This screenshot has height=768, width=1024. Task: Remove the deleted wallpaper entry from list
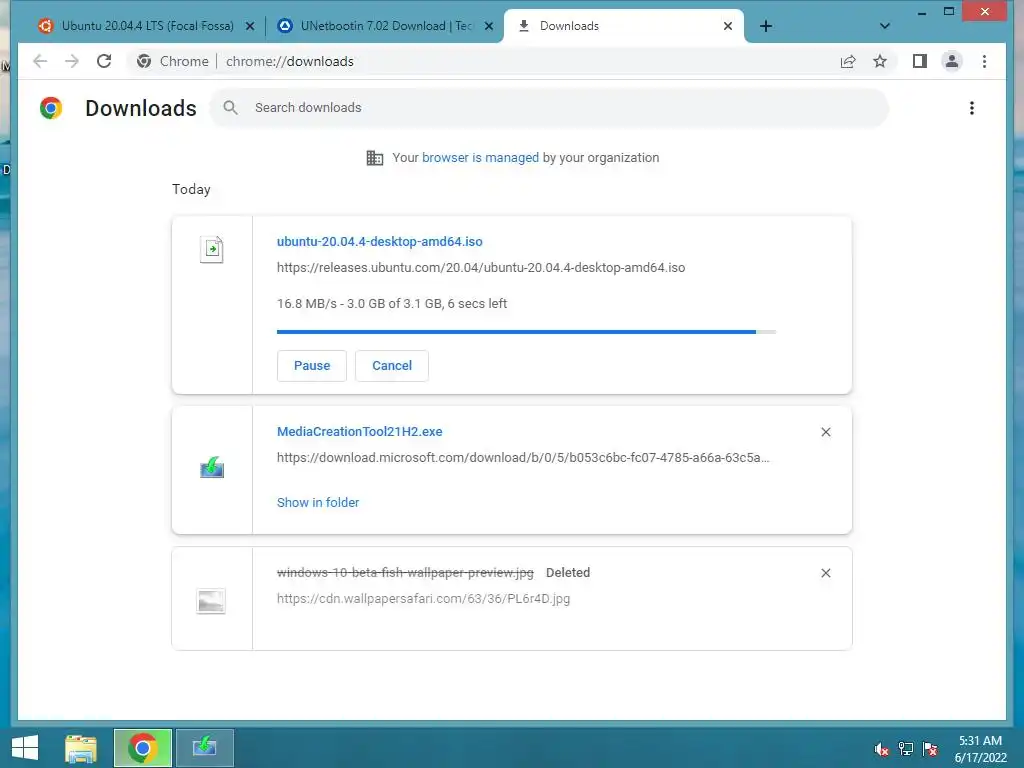pos(825,573)
